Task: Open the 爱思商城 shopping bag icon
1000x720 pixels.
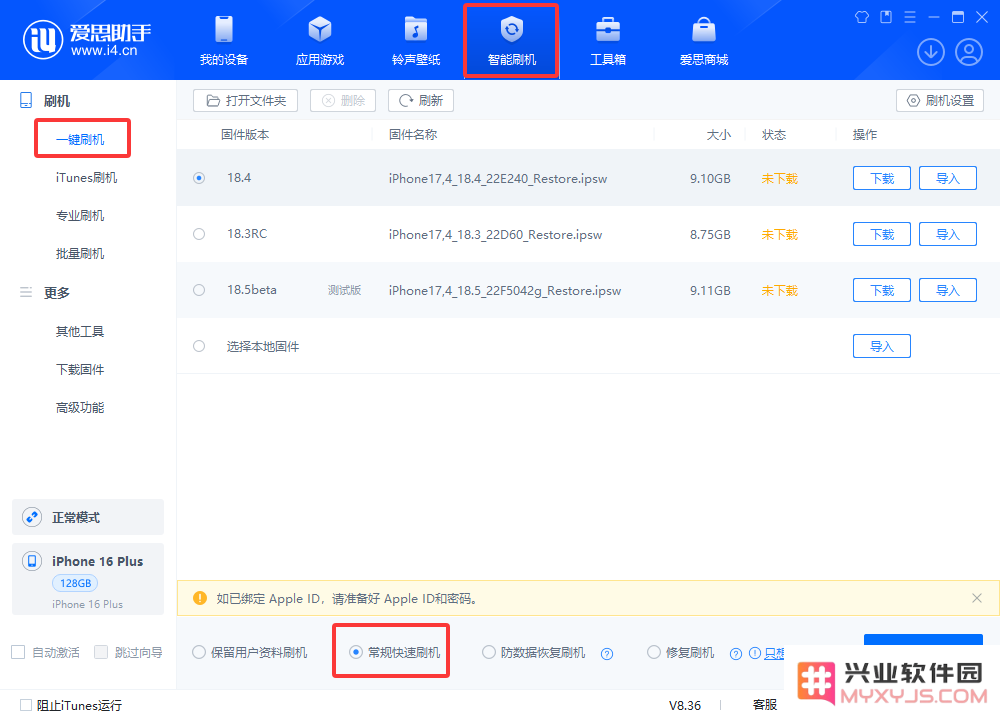Action: tap(704, 29)
